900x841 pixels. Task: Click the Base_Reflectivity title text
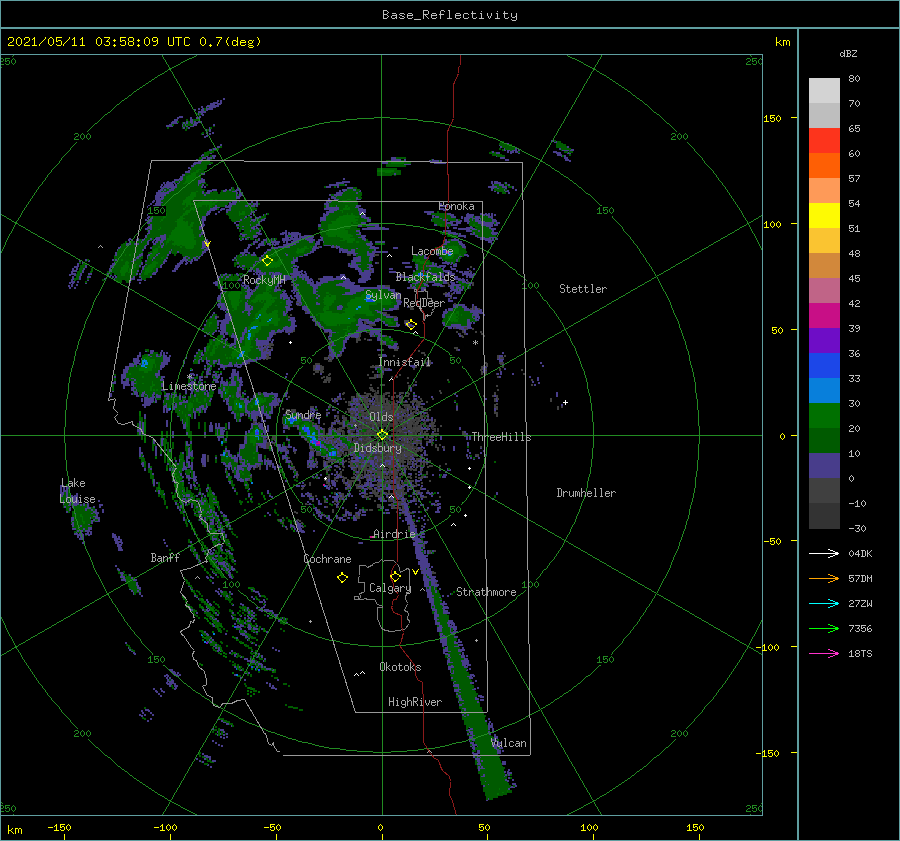[x=450, y=15]
